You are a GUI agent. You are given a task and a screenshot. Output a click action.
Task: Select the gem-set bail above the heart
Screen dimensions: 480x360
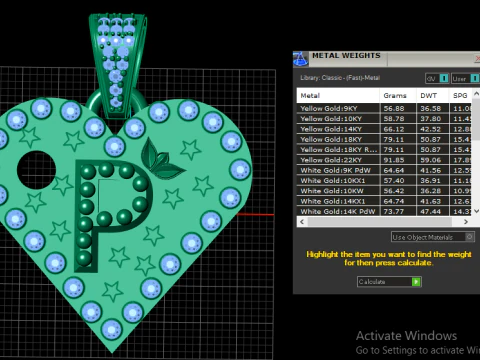pyautogui.click(x=117, y=65)
